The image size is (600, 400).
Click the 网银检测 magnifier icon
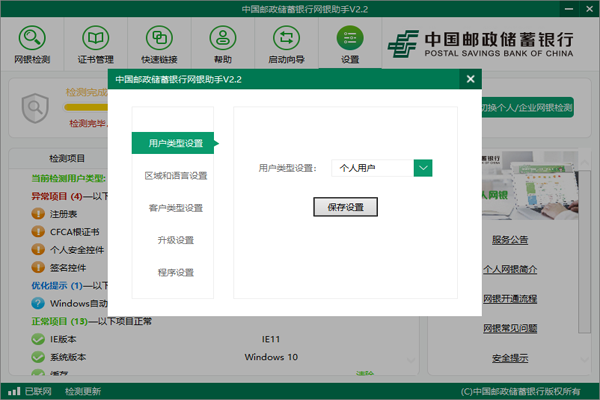33,39
